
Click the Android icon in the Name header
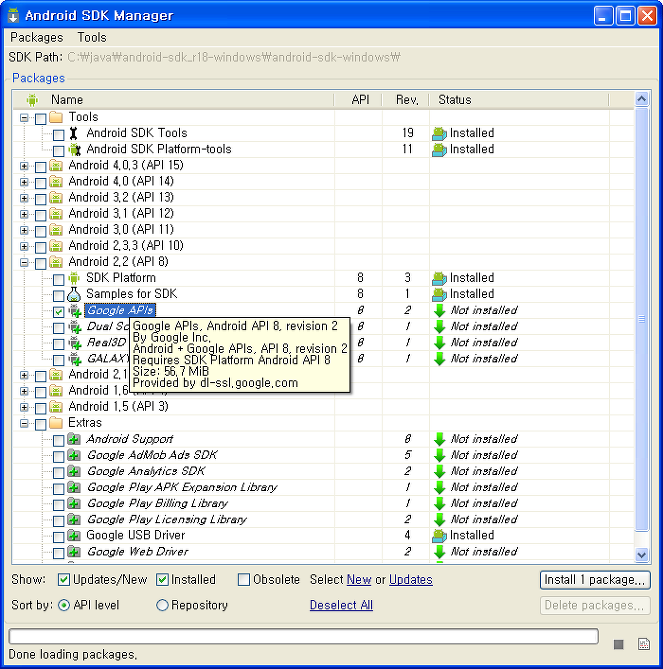[32, 100]
